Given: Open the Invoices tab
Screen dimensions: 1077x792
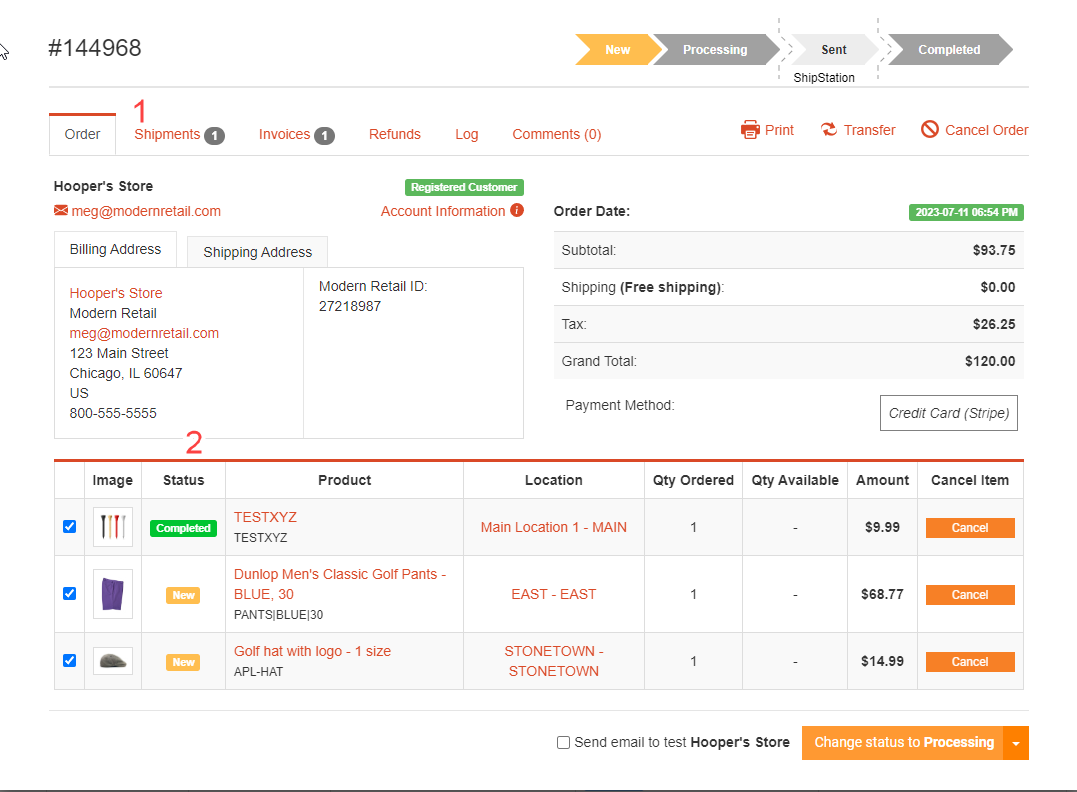Looking at the screenshot, I should pos(296,135).
